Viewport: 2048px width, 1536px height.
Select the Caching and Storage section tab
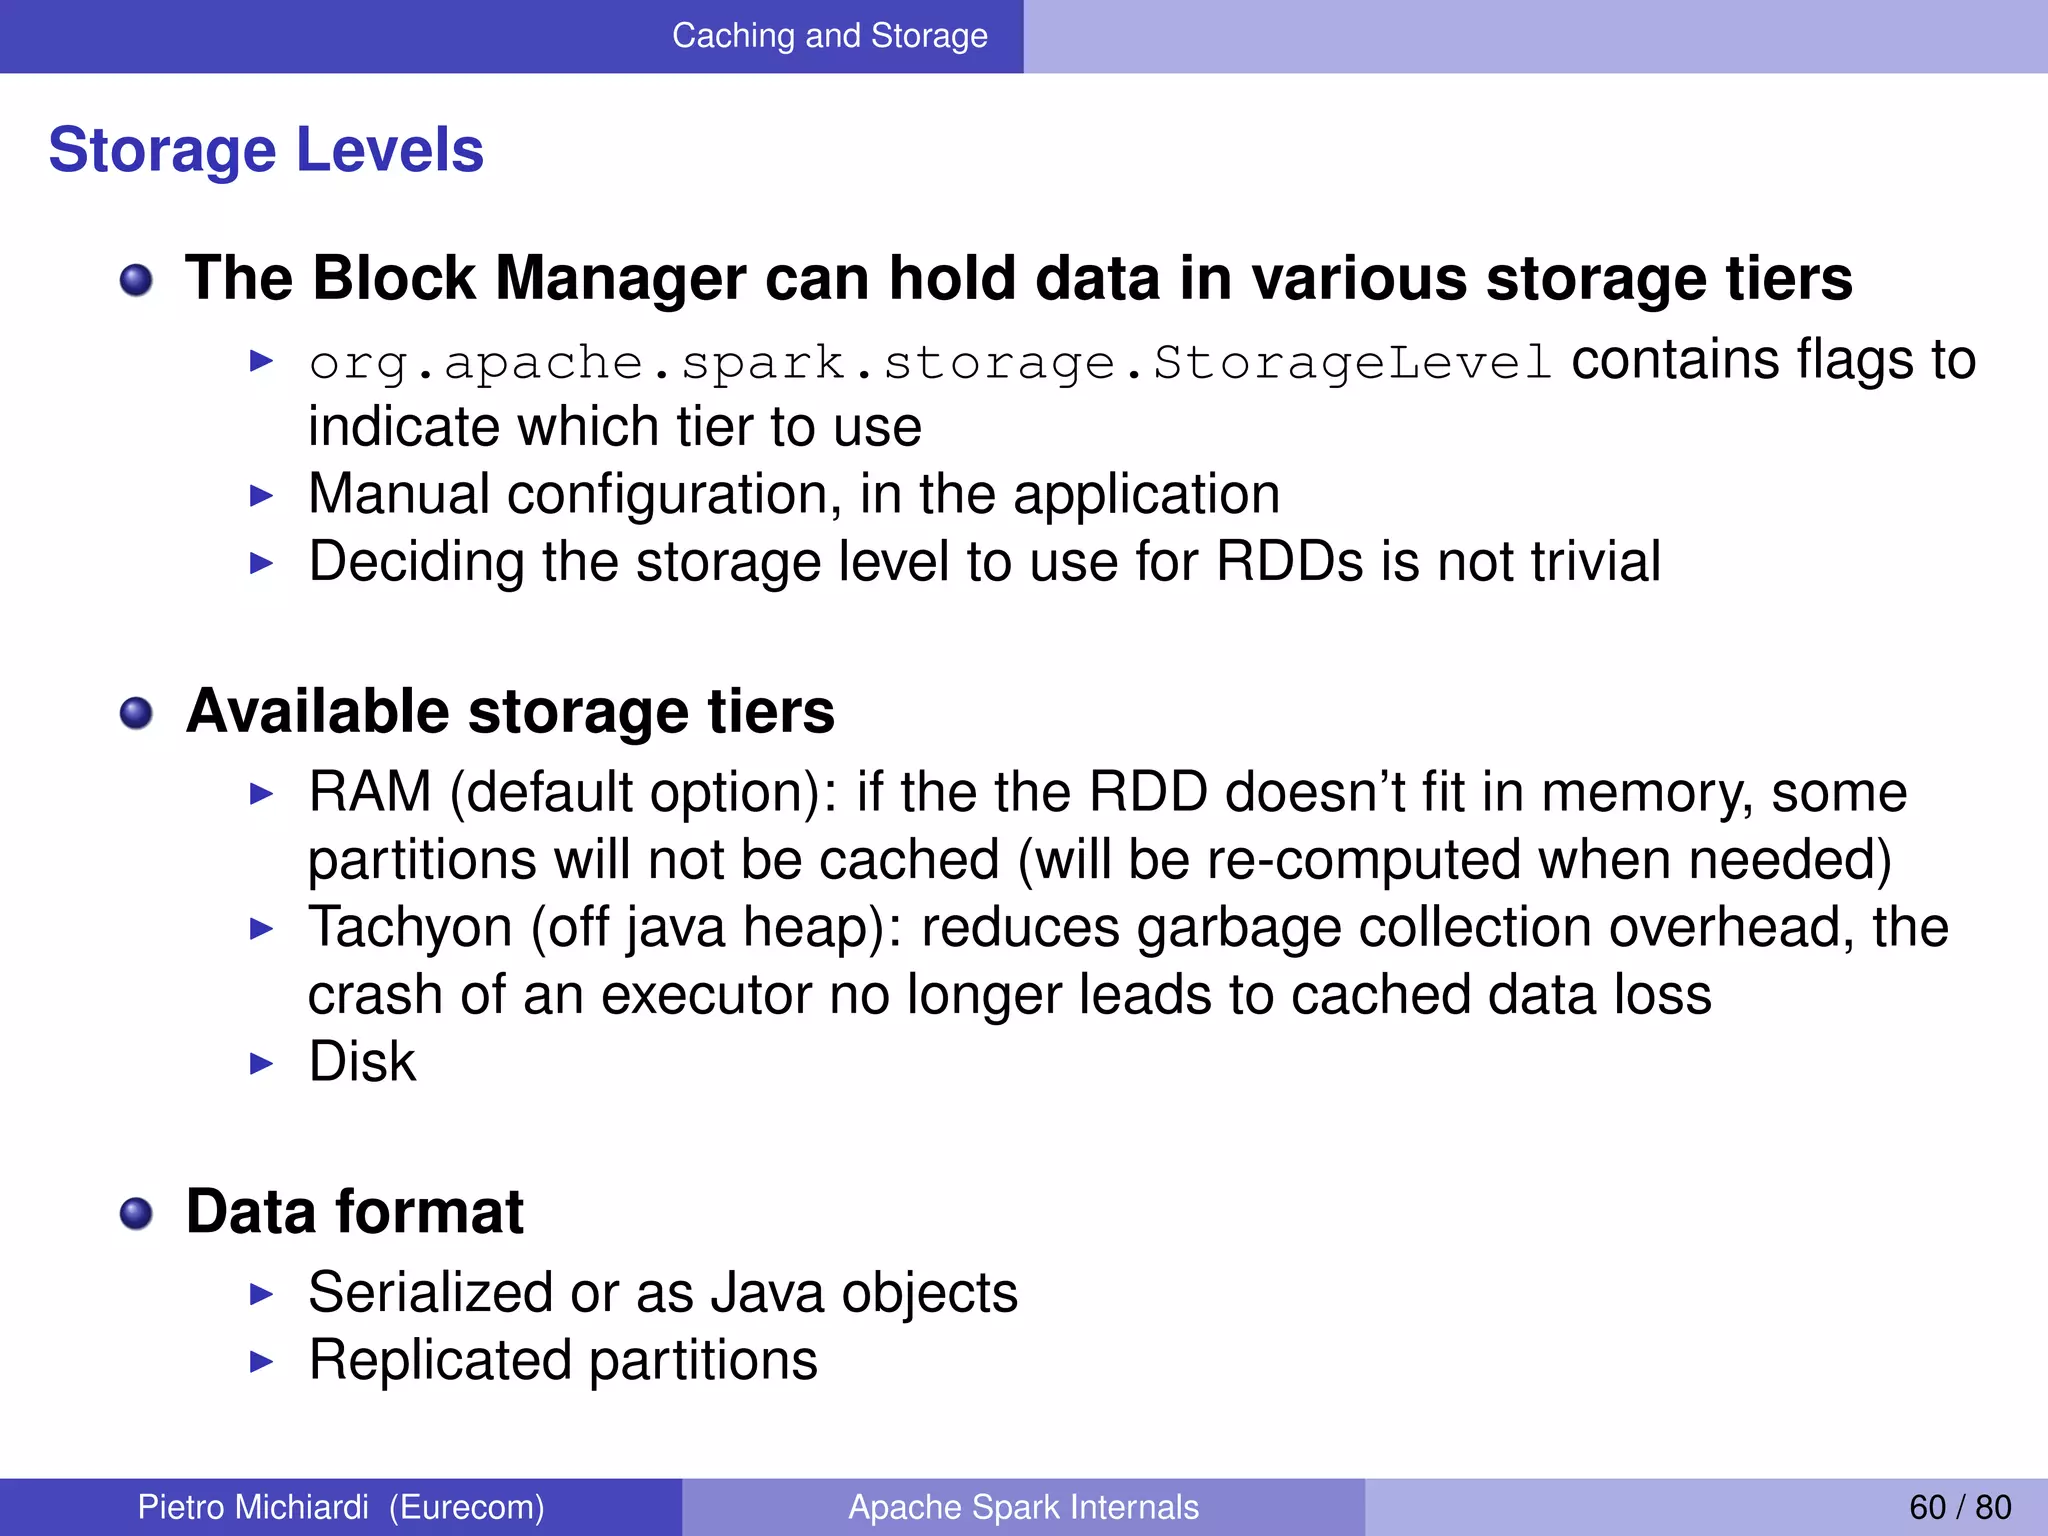tap(829, 36)
